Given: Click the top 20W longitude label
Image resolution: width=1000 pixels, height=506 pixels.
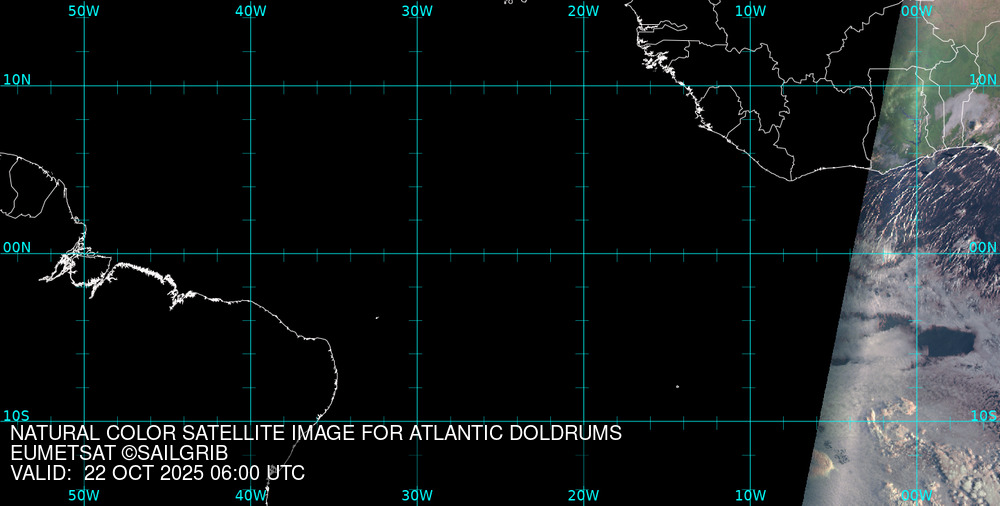Looking at the screenshot, I should point(583,11).
